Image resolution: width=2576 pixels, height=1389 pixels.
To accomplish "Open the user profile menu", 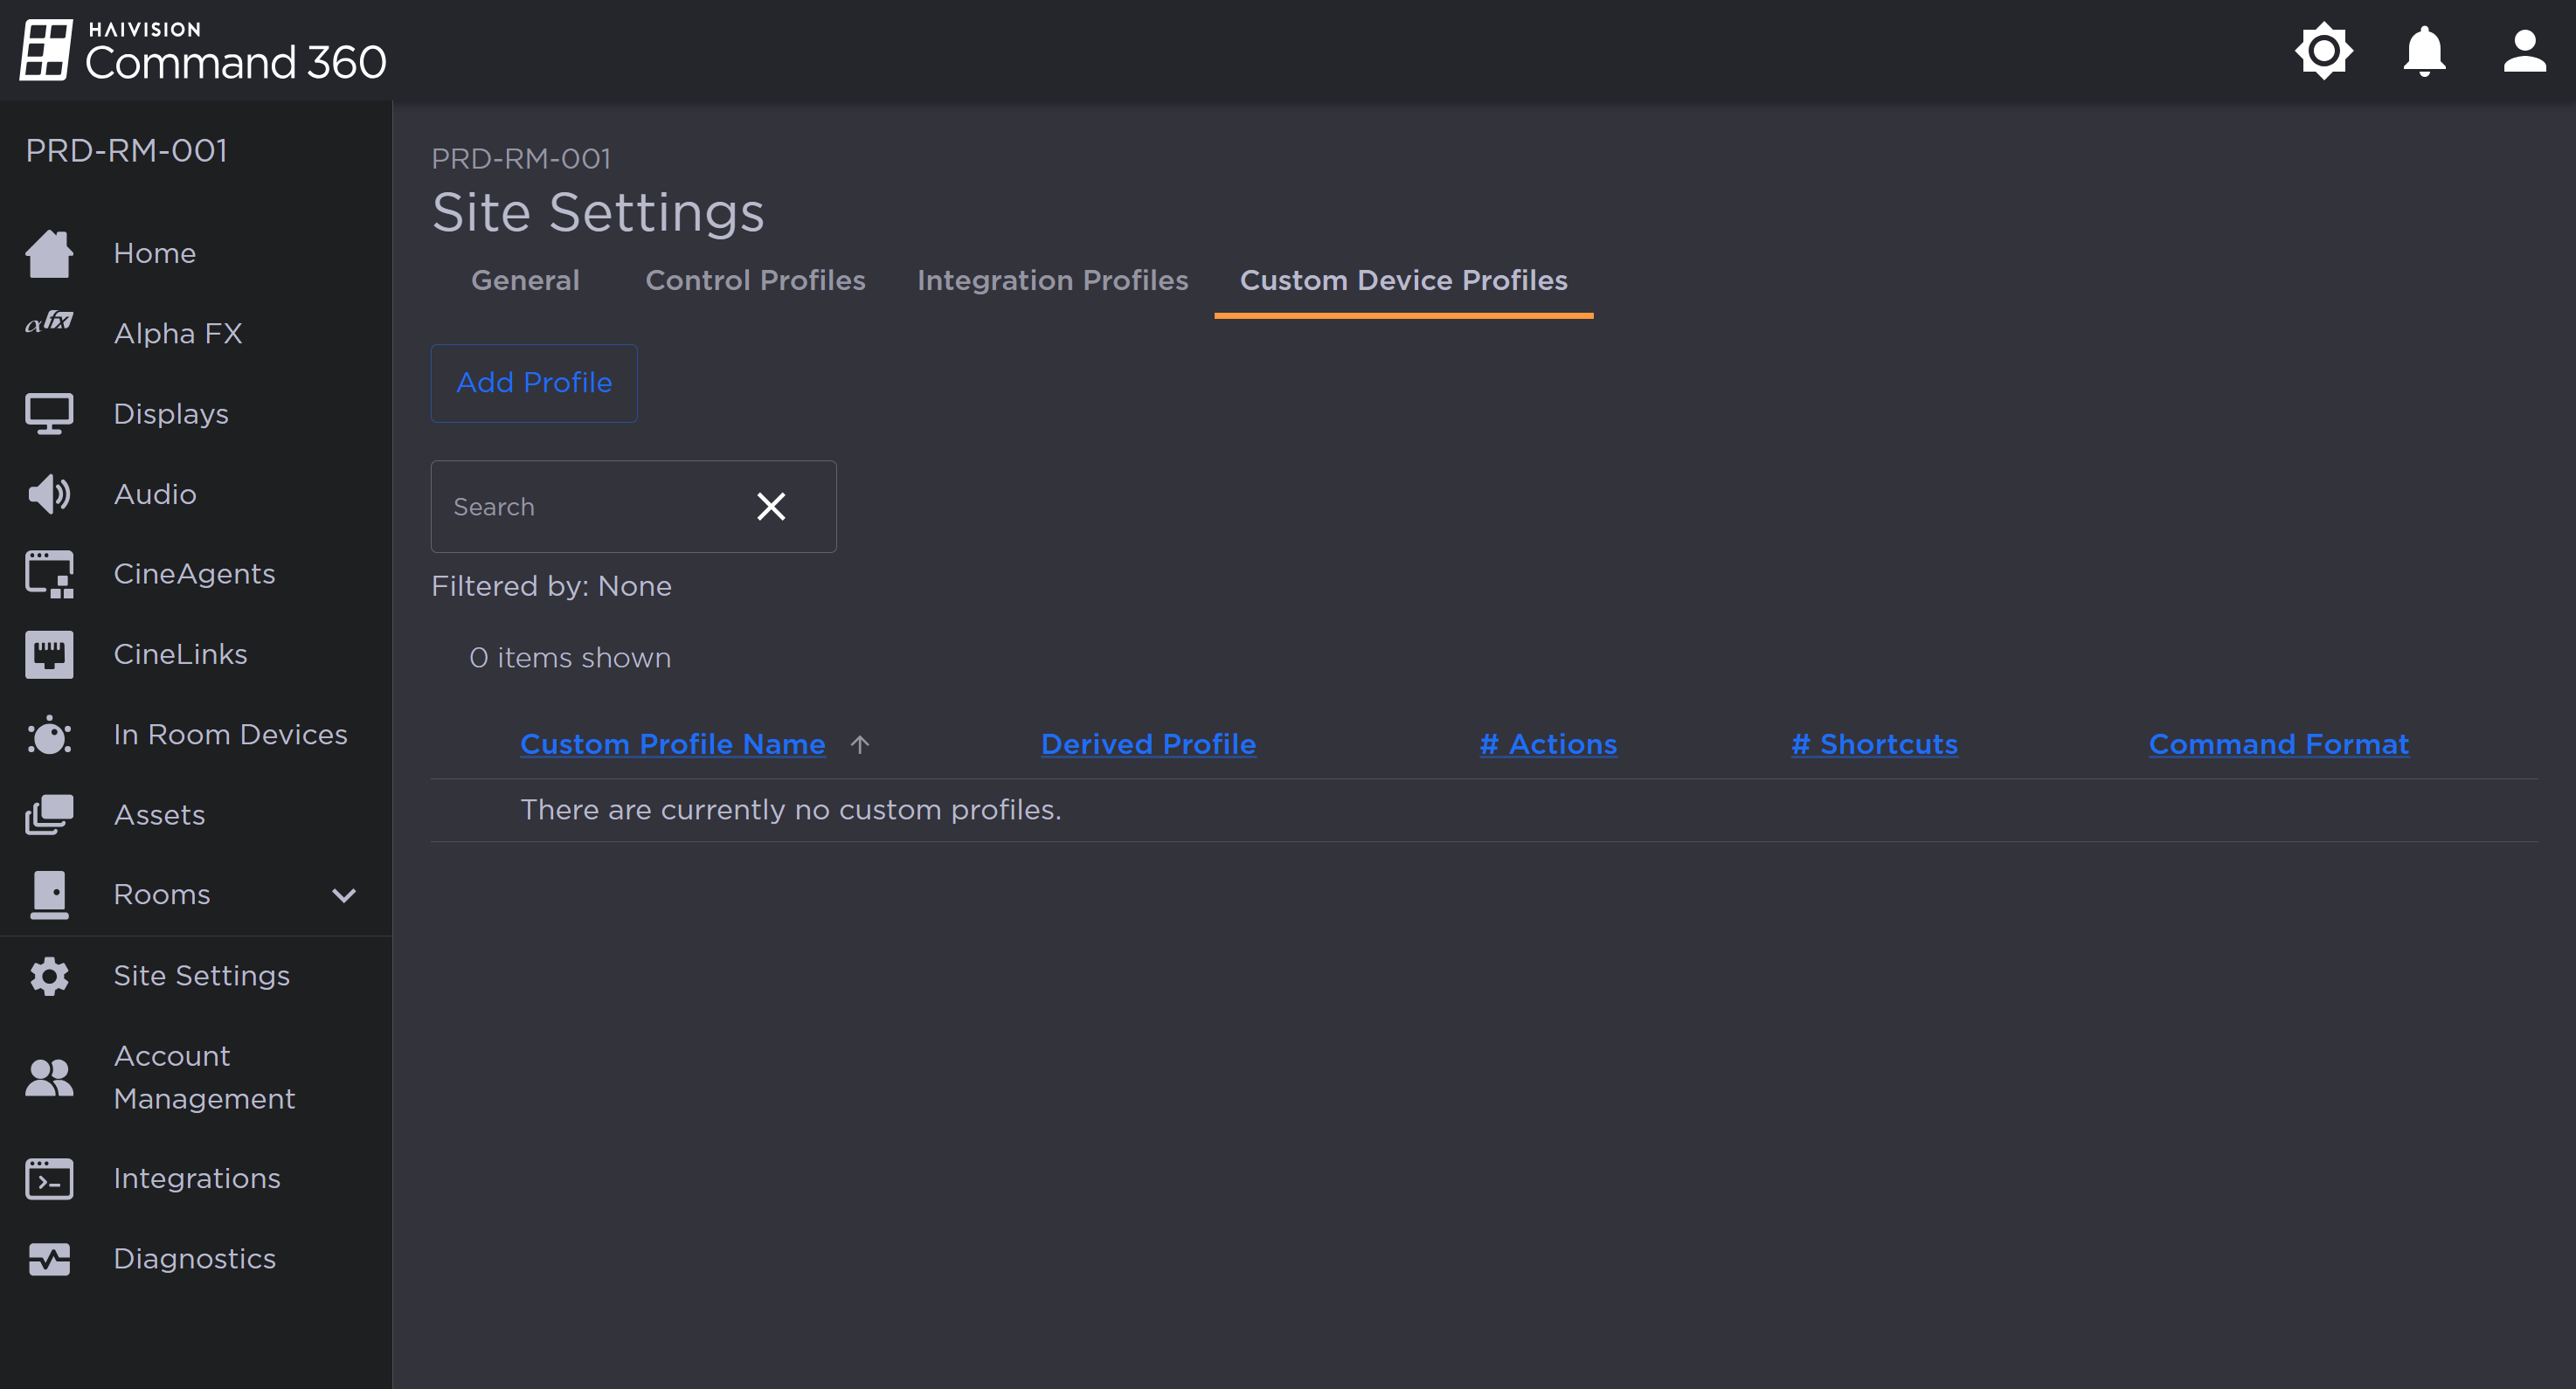I will tap(2524, 50).
